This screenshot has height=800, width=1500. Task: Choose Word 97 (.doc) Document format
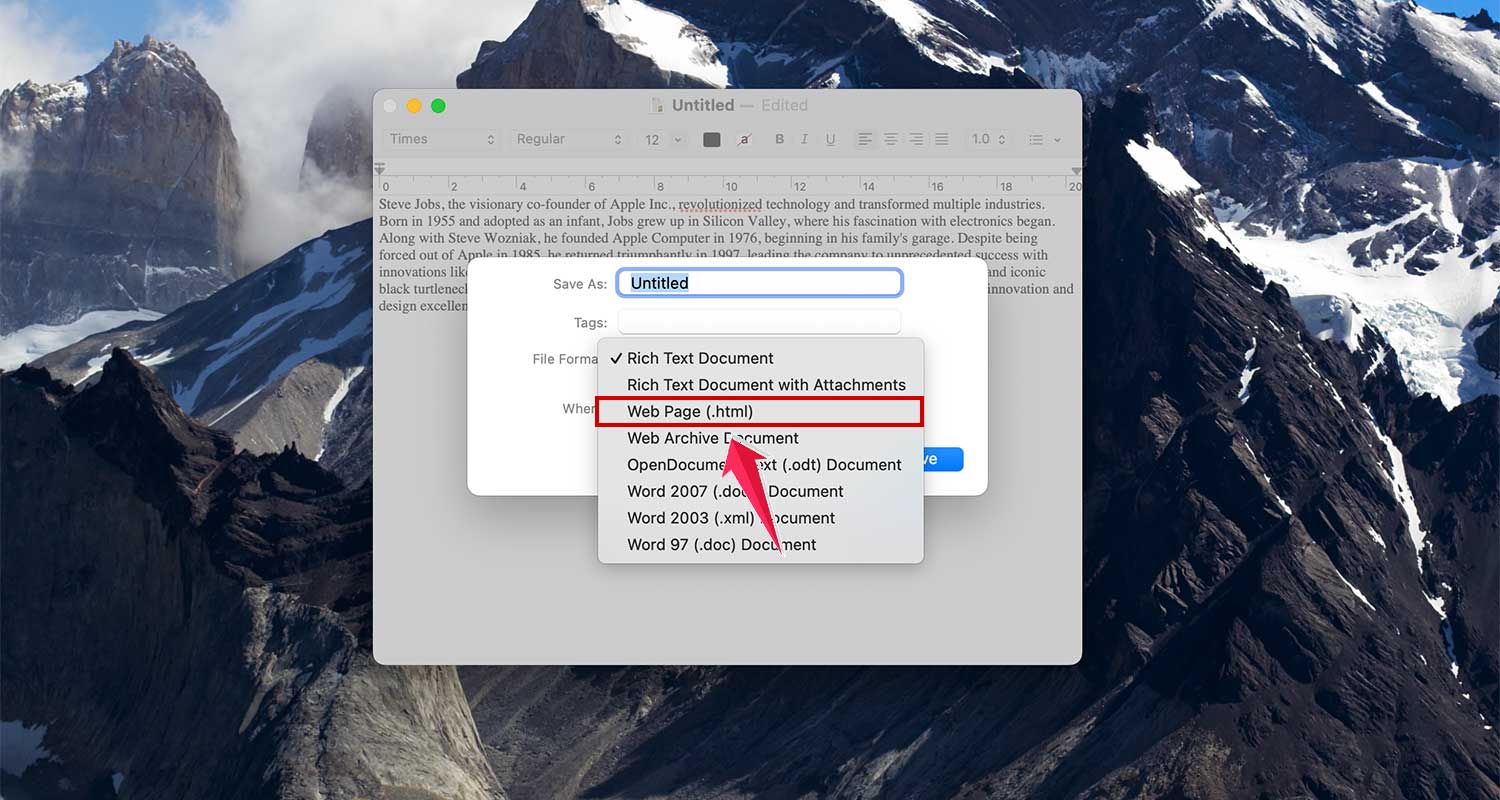click(720, 544)
